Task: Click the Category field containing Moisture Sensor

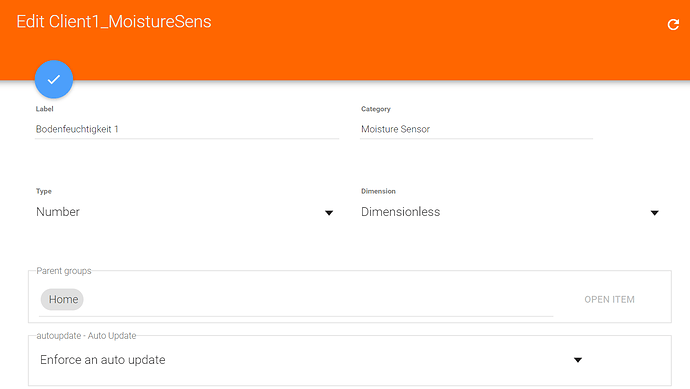Action: point(477,129)
